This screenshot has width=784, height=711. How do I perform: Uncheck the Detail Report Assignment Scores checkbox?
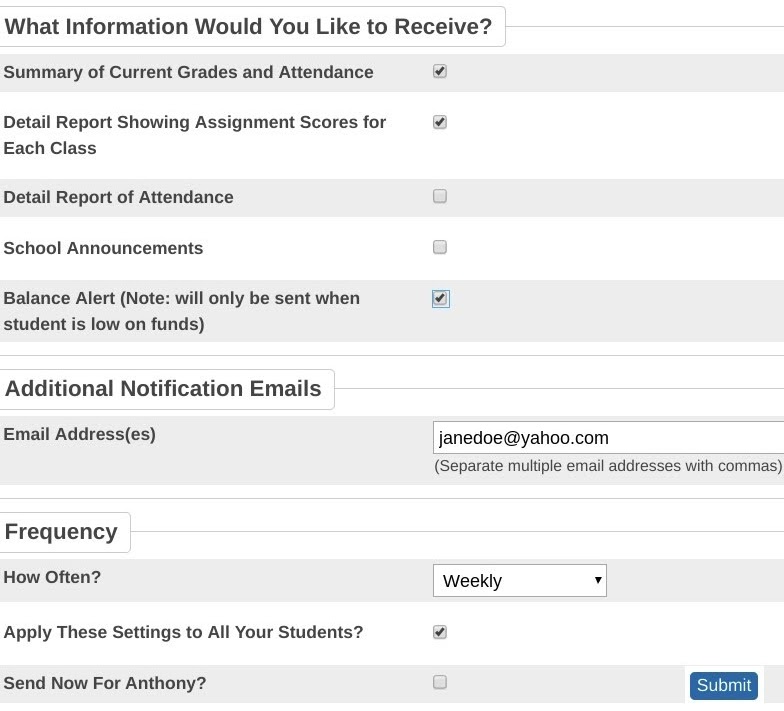[440, 122]
